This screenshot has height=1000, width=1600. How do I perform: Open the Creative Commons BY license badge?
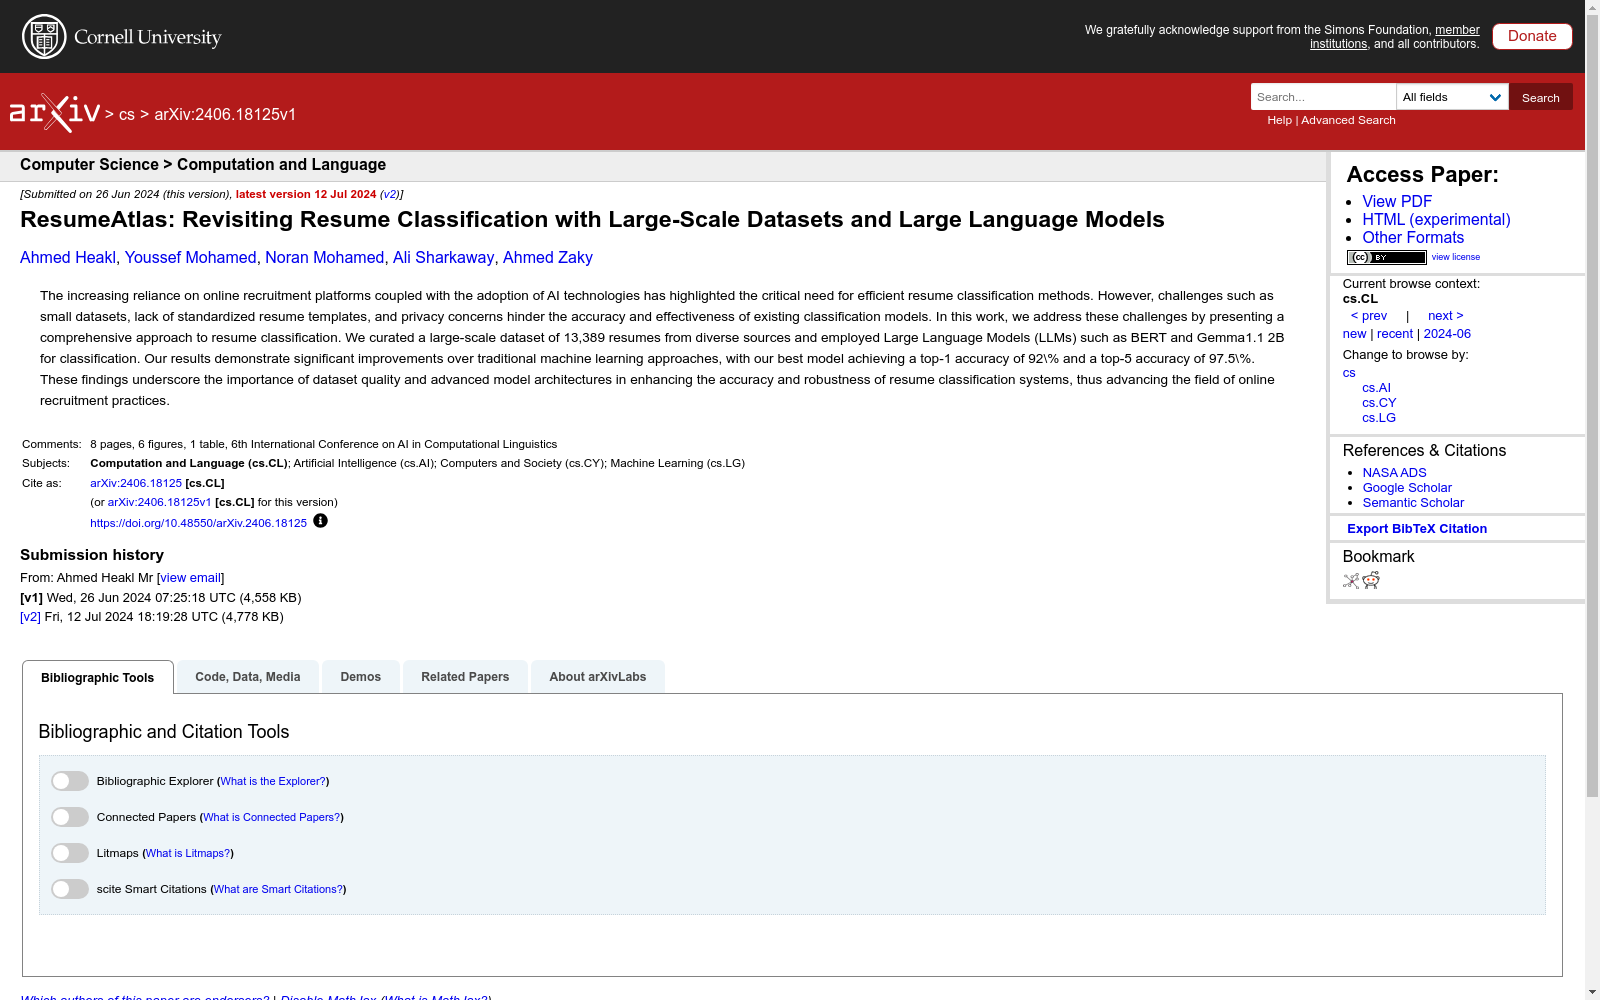coord(1386,257)
